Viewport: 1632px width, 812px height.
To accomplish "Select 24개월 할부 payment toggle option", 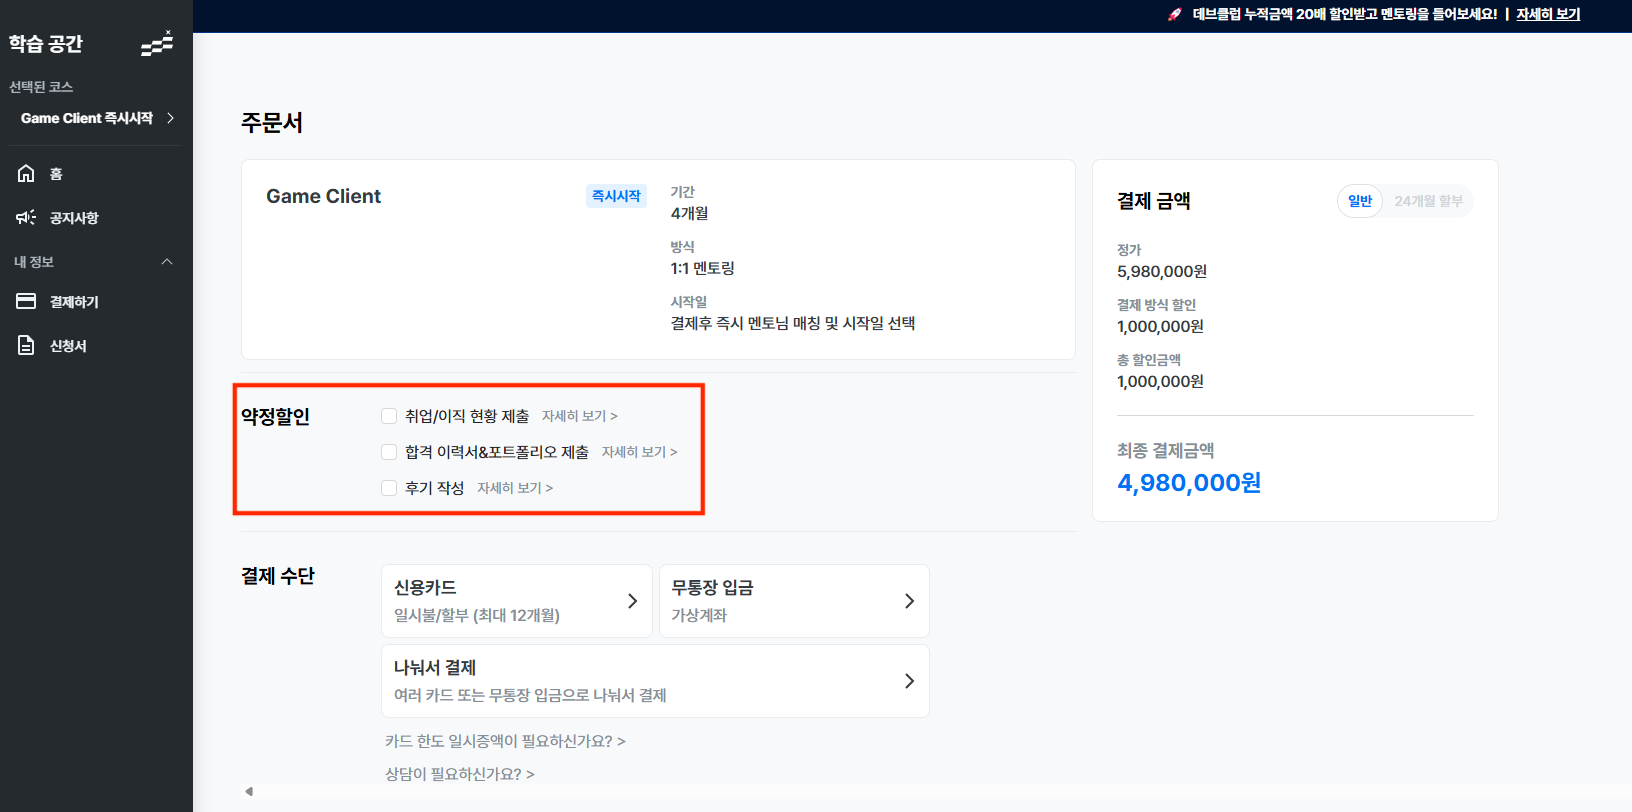I will tap(1428, 201).
